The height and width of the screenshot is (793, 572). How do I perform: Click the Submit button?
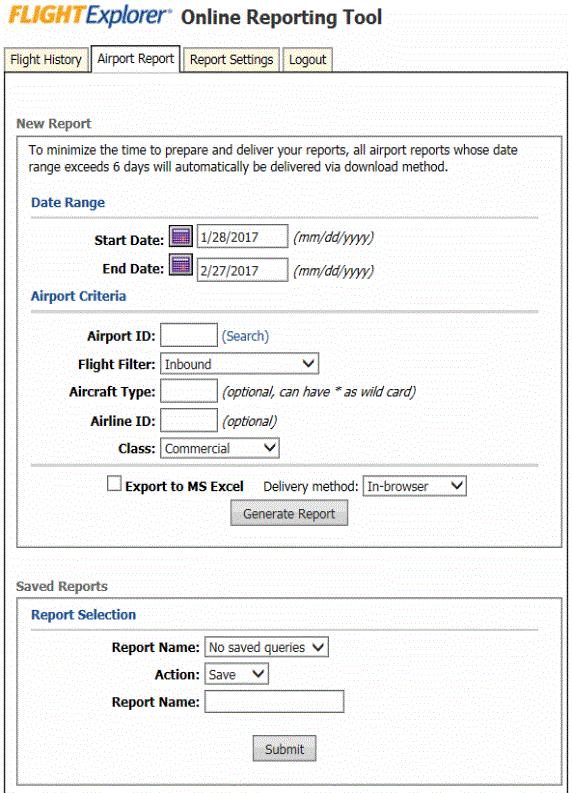click(284, 748)
